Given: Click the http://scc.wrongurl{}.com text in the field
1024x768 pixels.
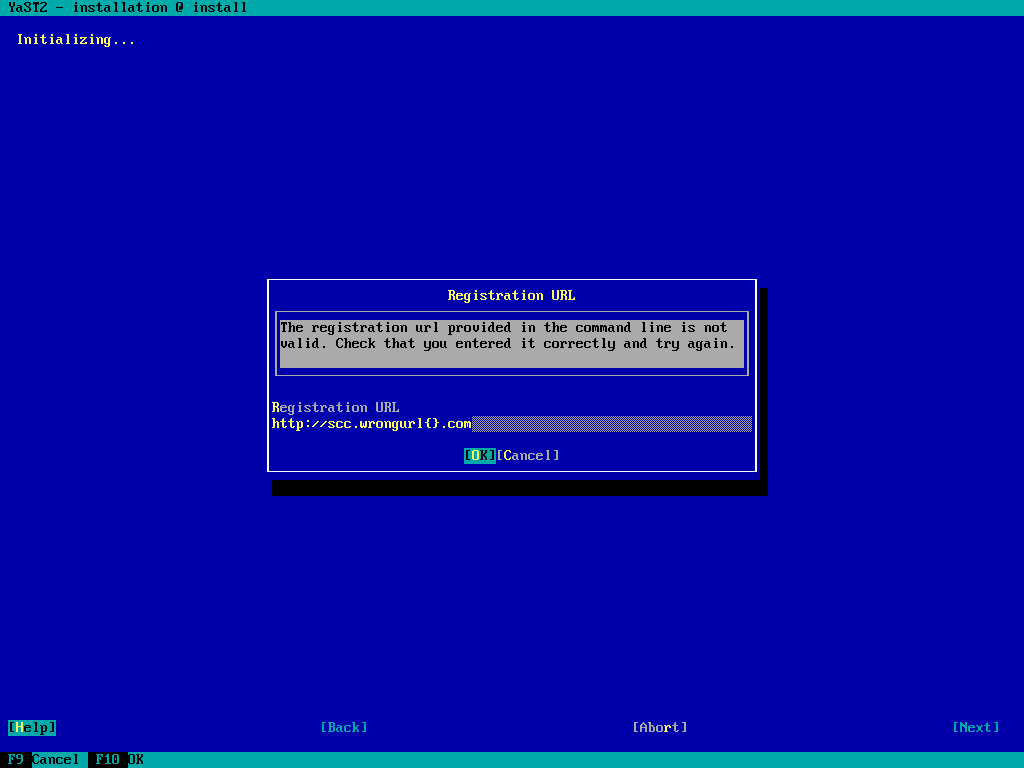Looking at the screenshot, I should click(371, 423).
